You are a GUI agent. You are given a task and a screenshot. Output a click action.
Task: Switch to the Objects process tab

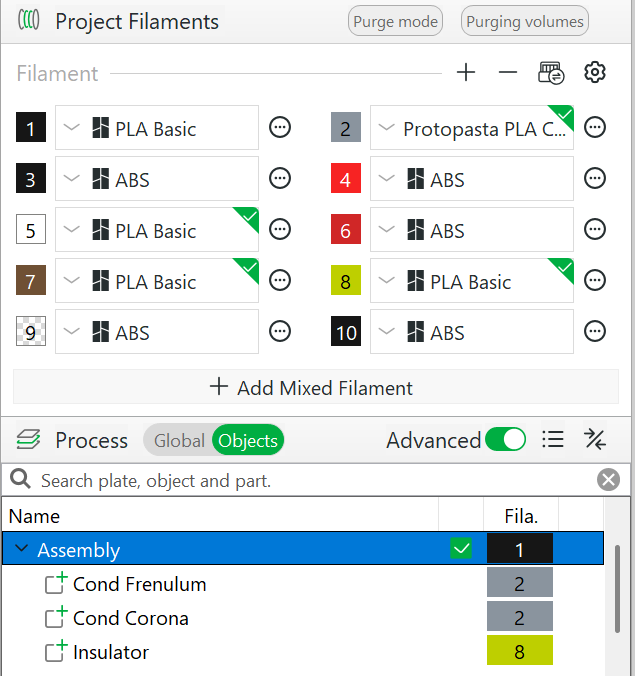(248, 440)
